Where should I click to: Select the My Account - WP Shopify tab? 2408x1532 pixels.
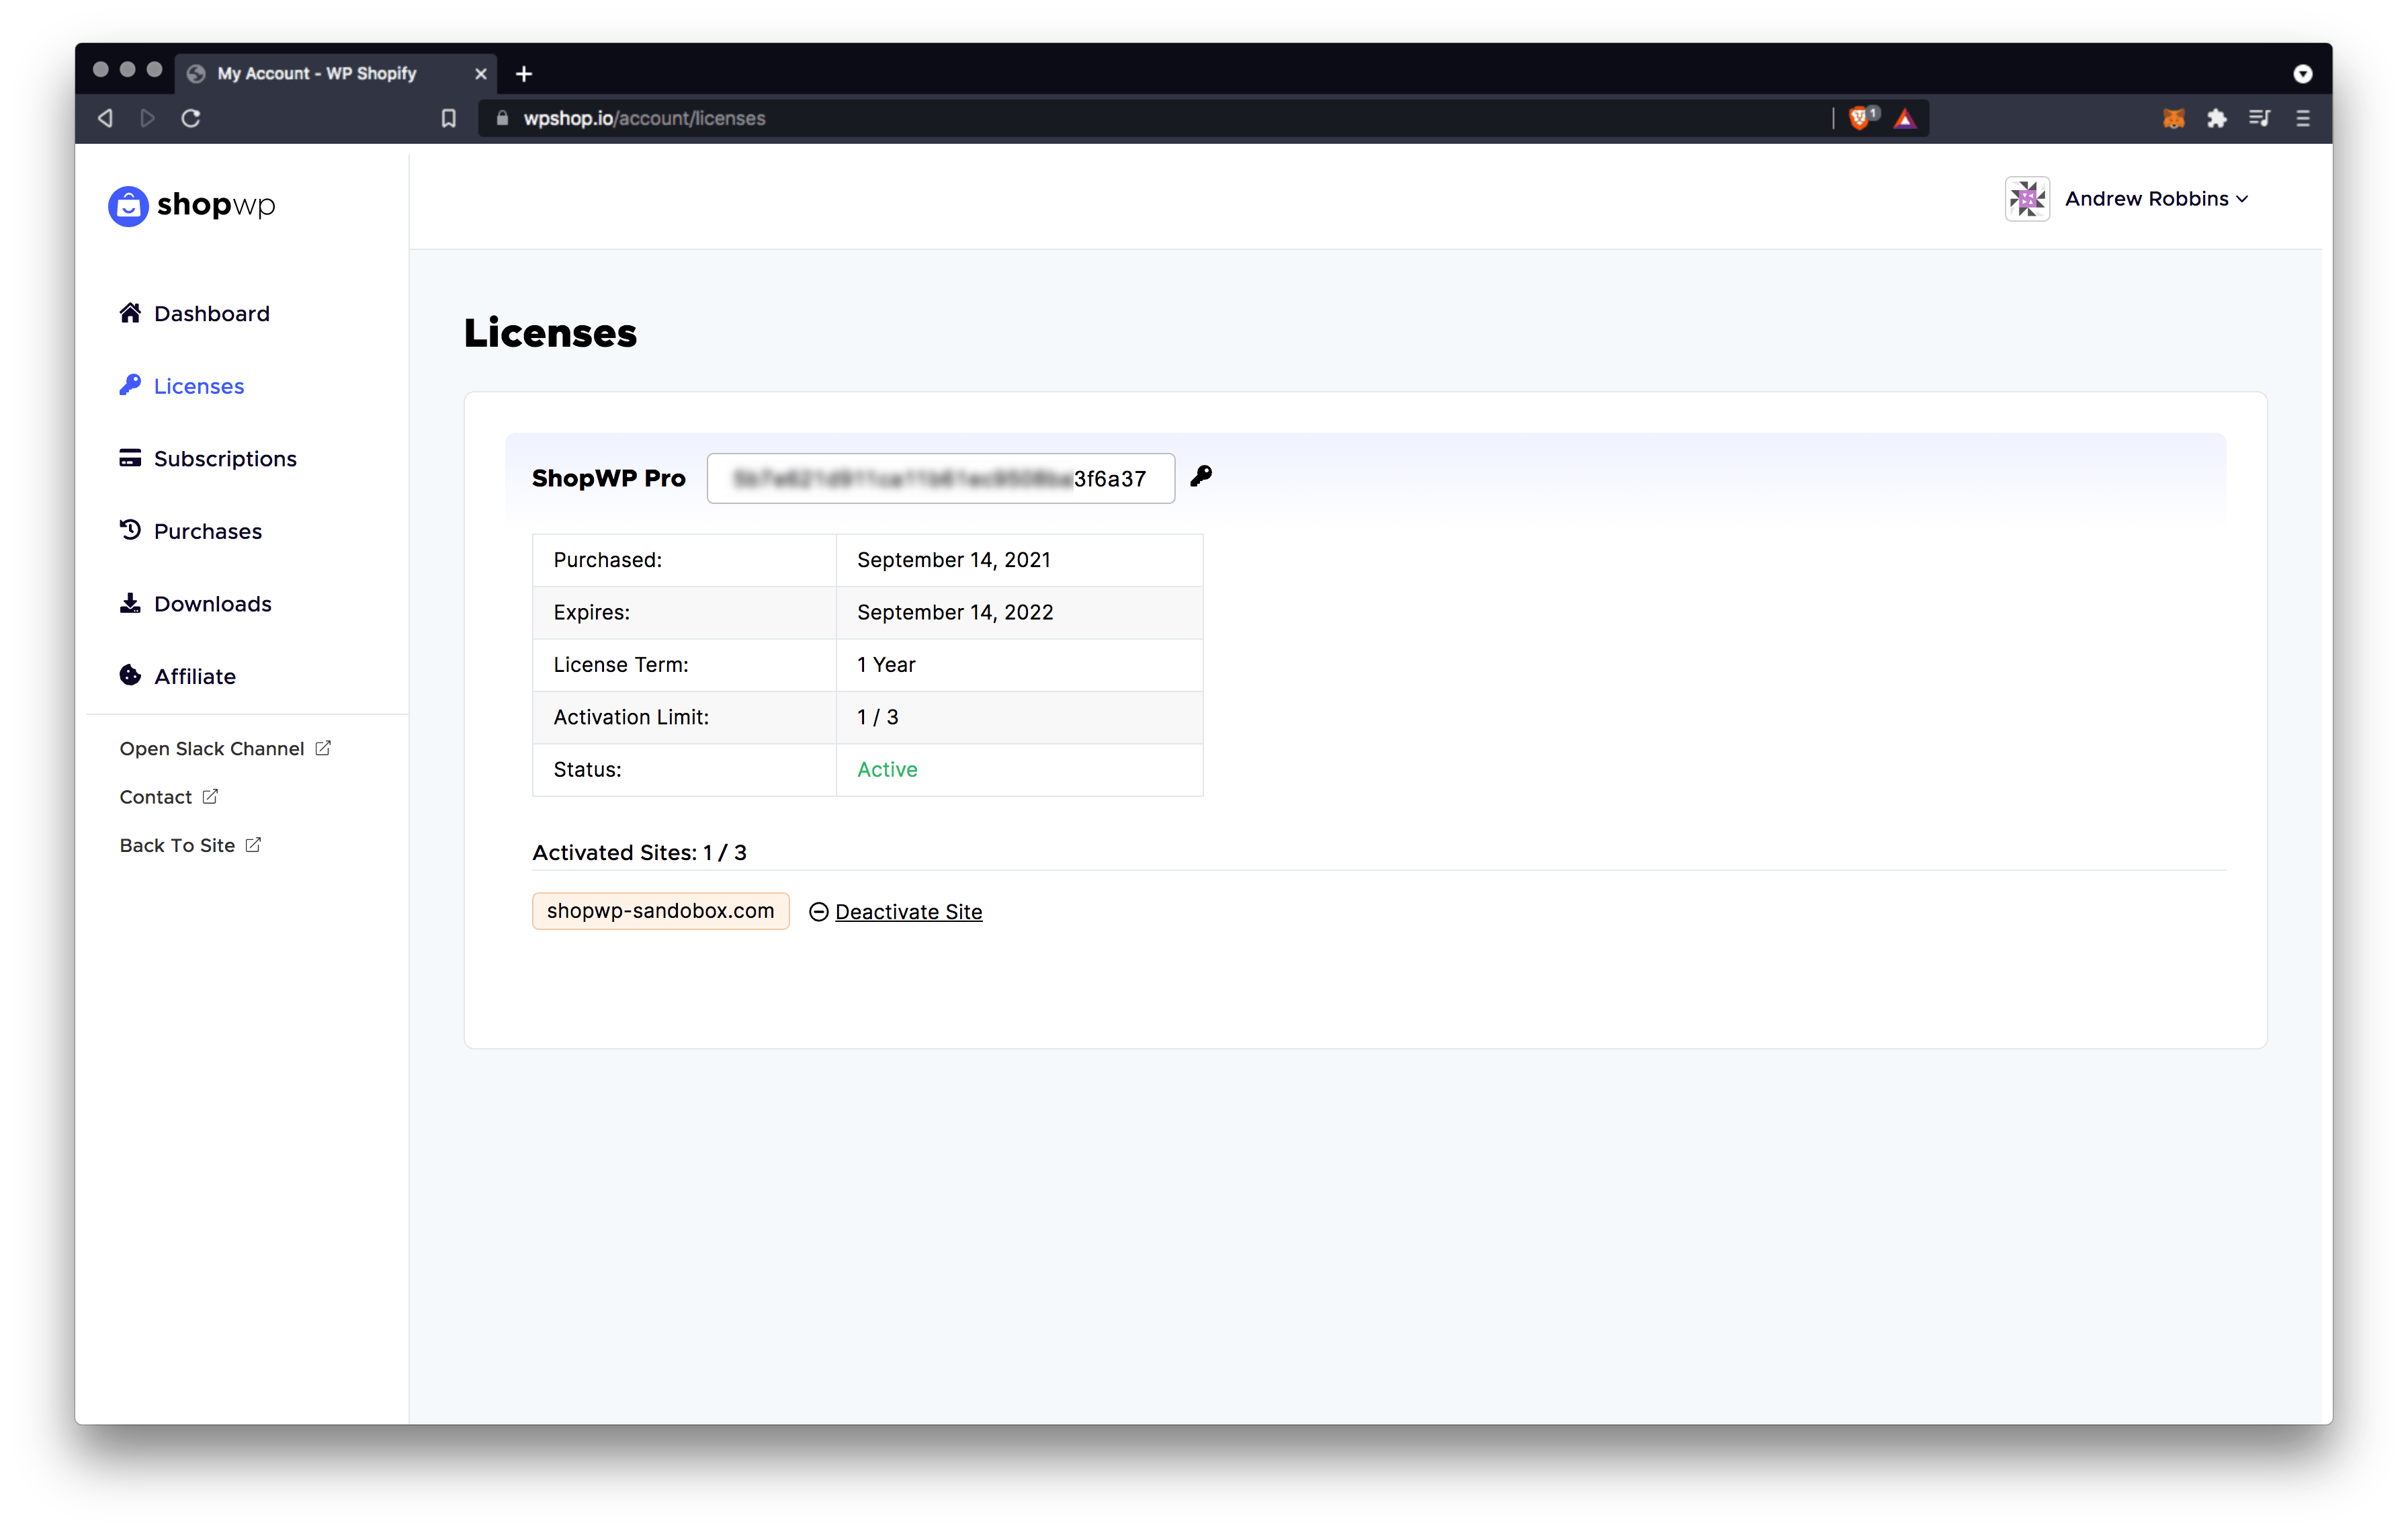(x=336, y=74)
